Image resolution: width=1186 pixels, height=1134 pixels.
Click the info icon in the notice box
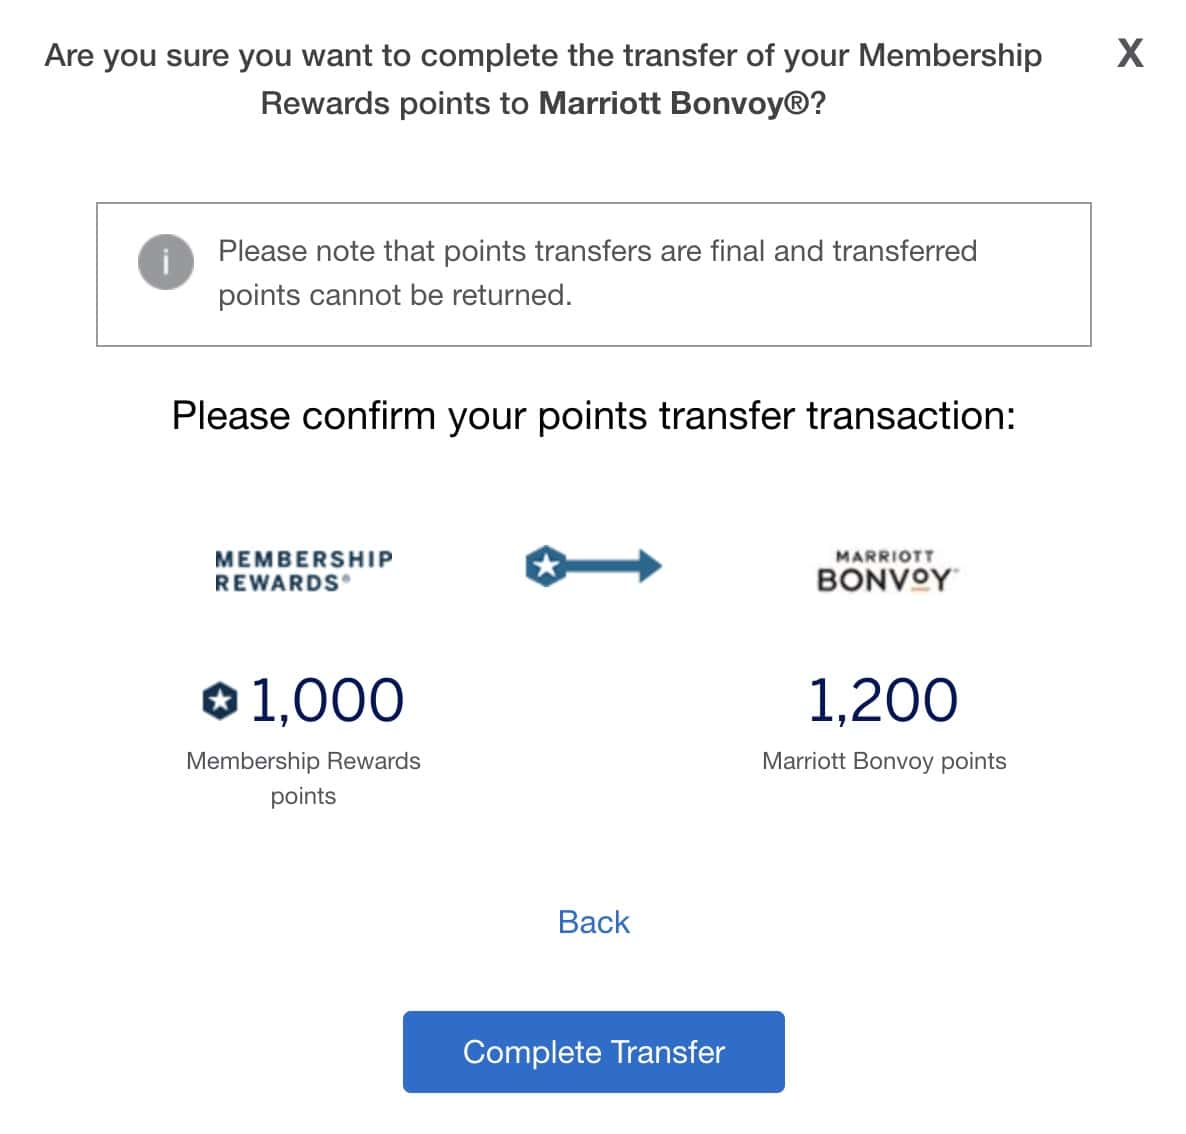pyautogui.click(x=166, y=263)
